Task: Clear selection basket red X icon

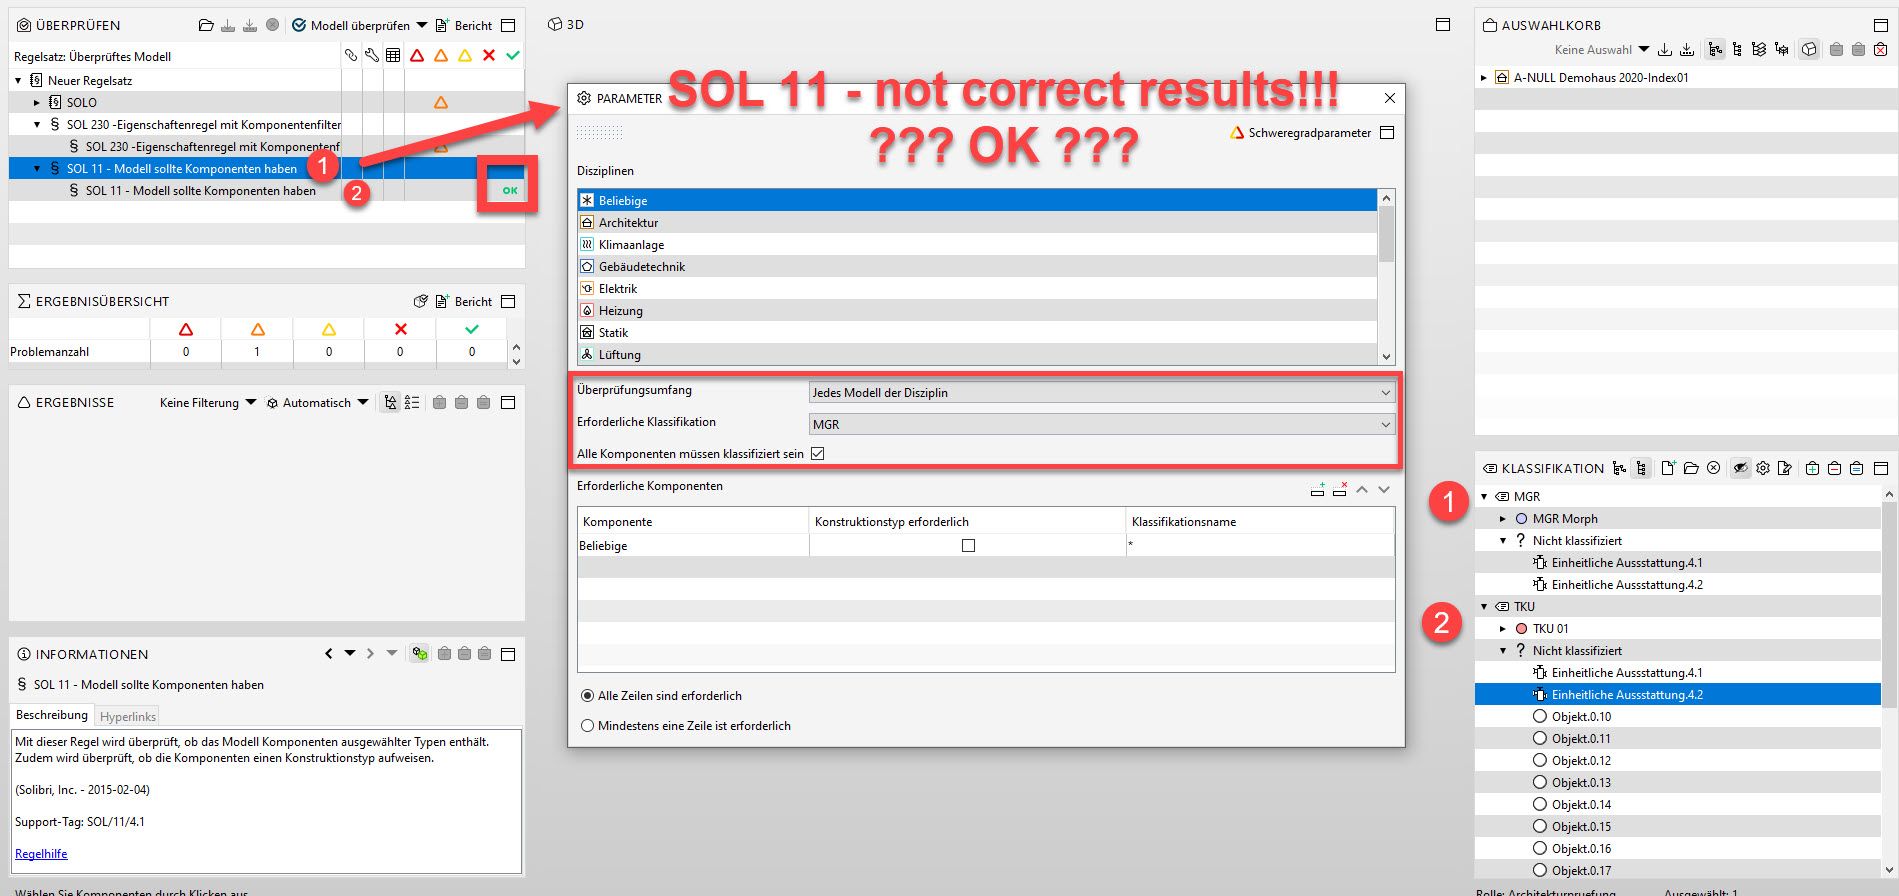Action: tap(1880, 49)
